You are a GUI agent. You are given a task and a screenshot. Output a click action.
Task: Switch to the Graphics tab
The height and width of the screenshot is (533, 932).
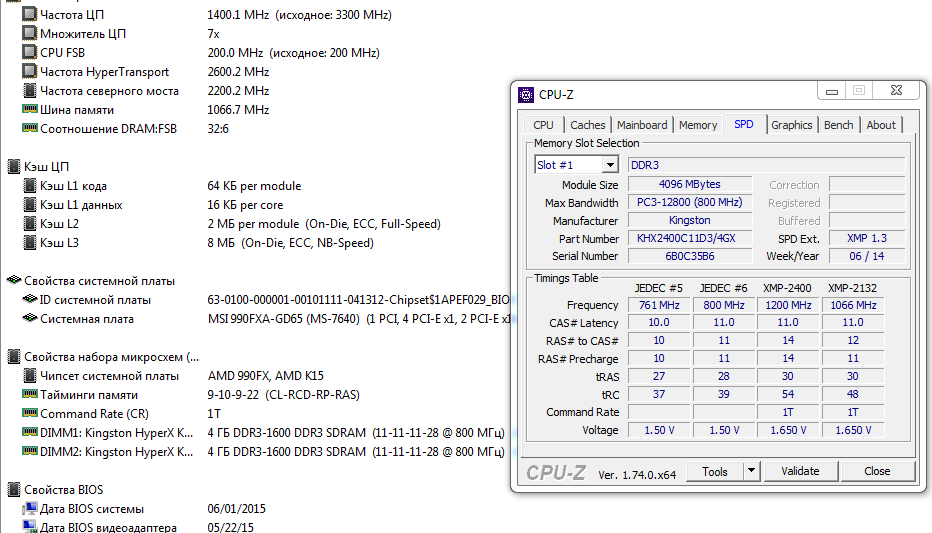(x=792, y=125)
